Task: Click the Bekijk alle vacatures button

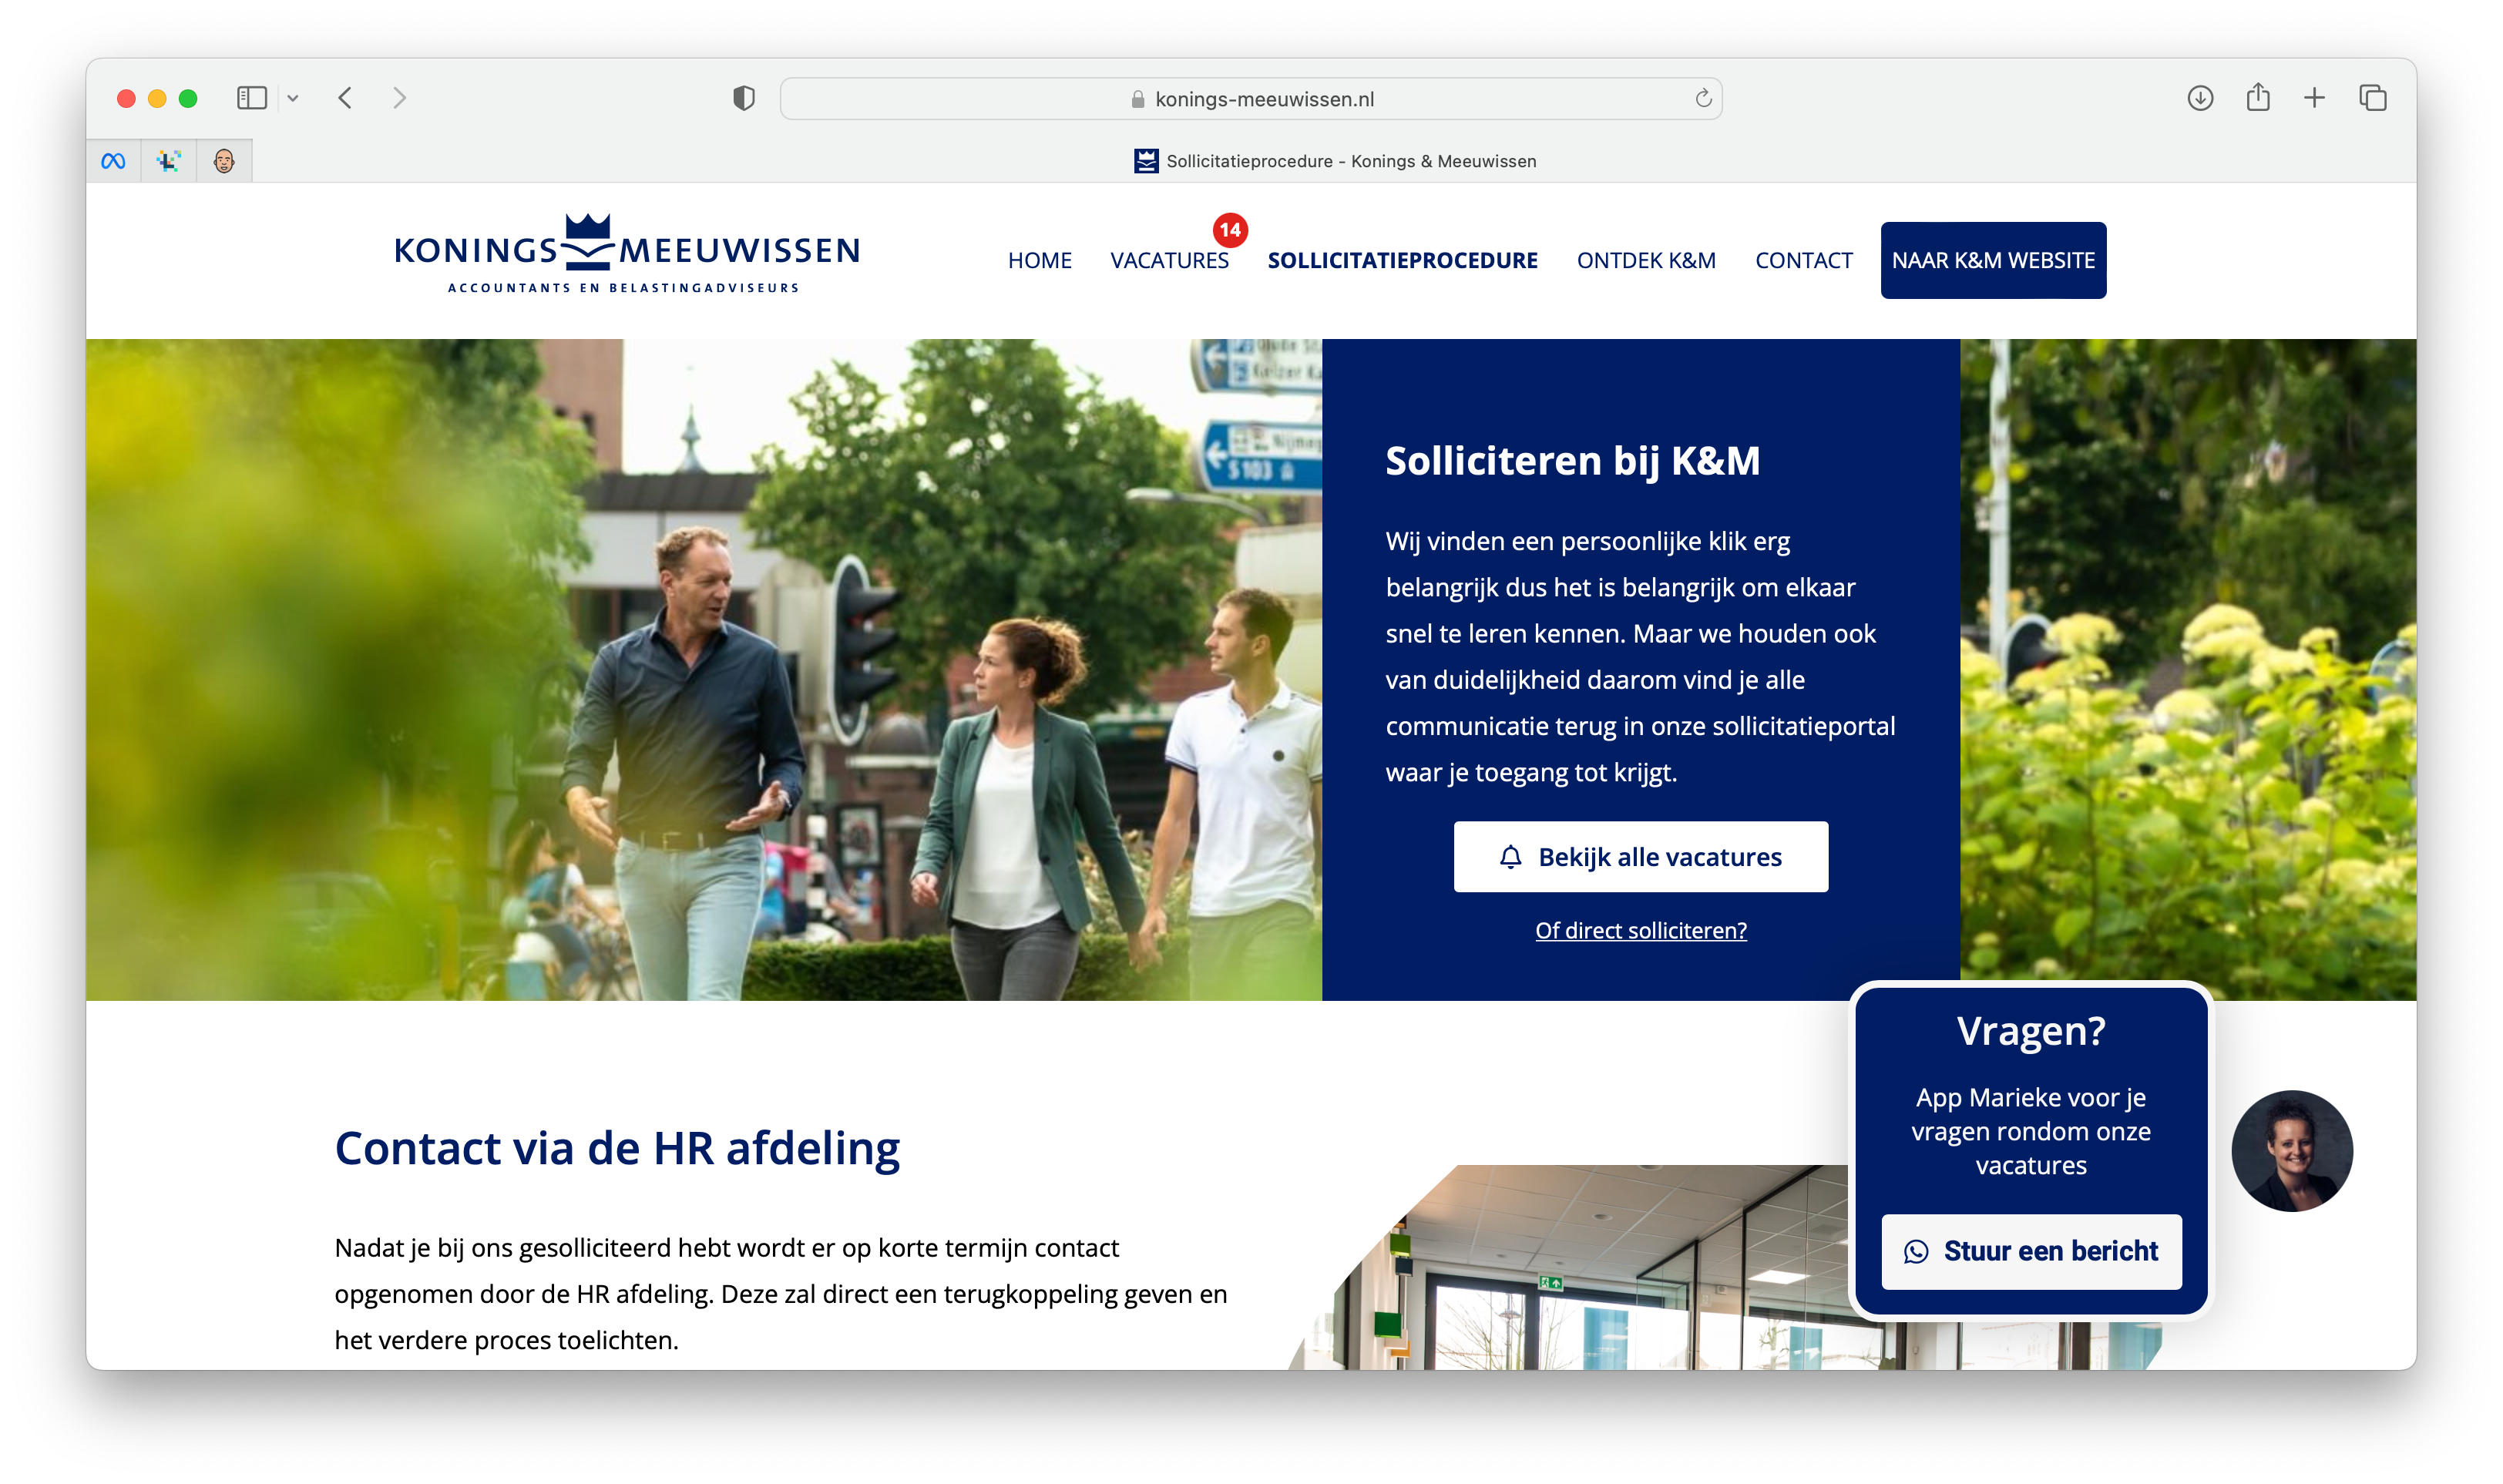Action: (x=1640, y=857)
